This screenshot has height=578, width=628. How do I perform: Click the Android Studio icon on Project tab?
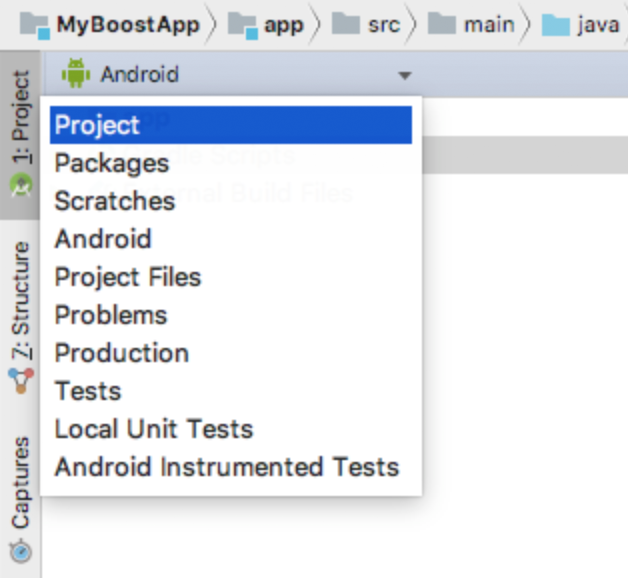tap(21, 185)
